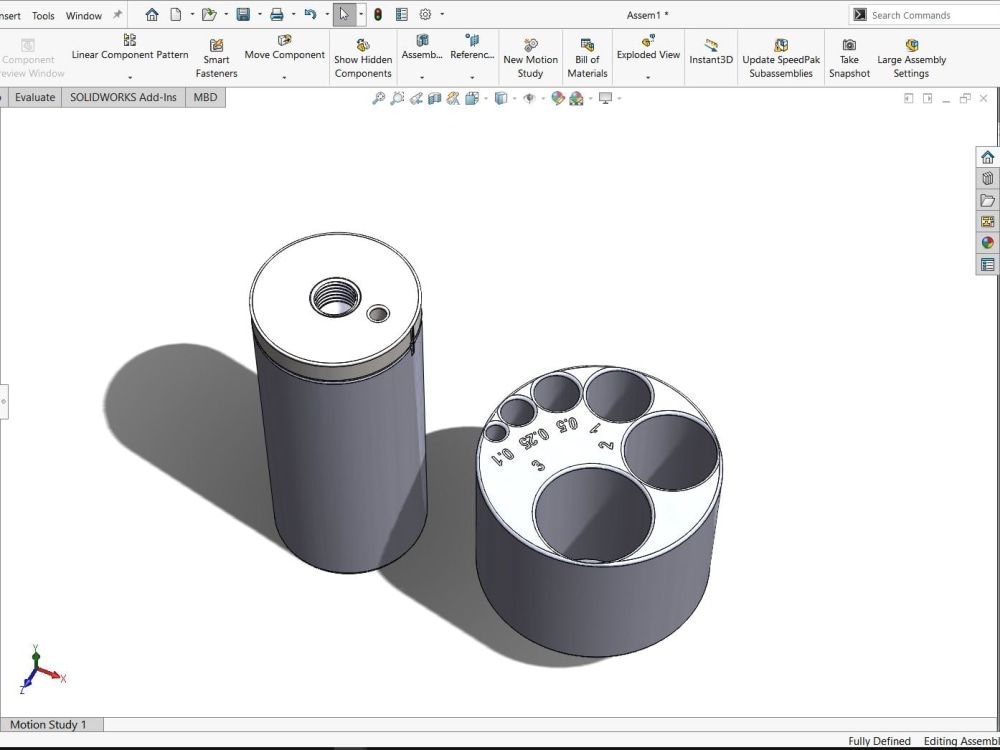The width and height of the screenshot is (1000, 750).
Task: Toggle Instant3D
Action: coord(711,52)
